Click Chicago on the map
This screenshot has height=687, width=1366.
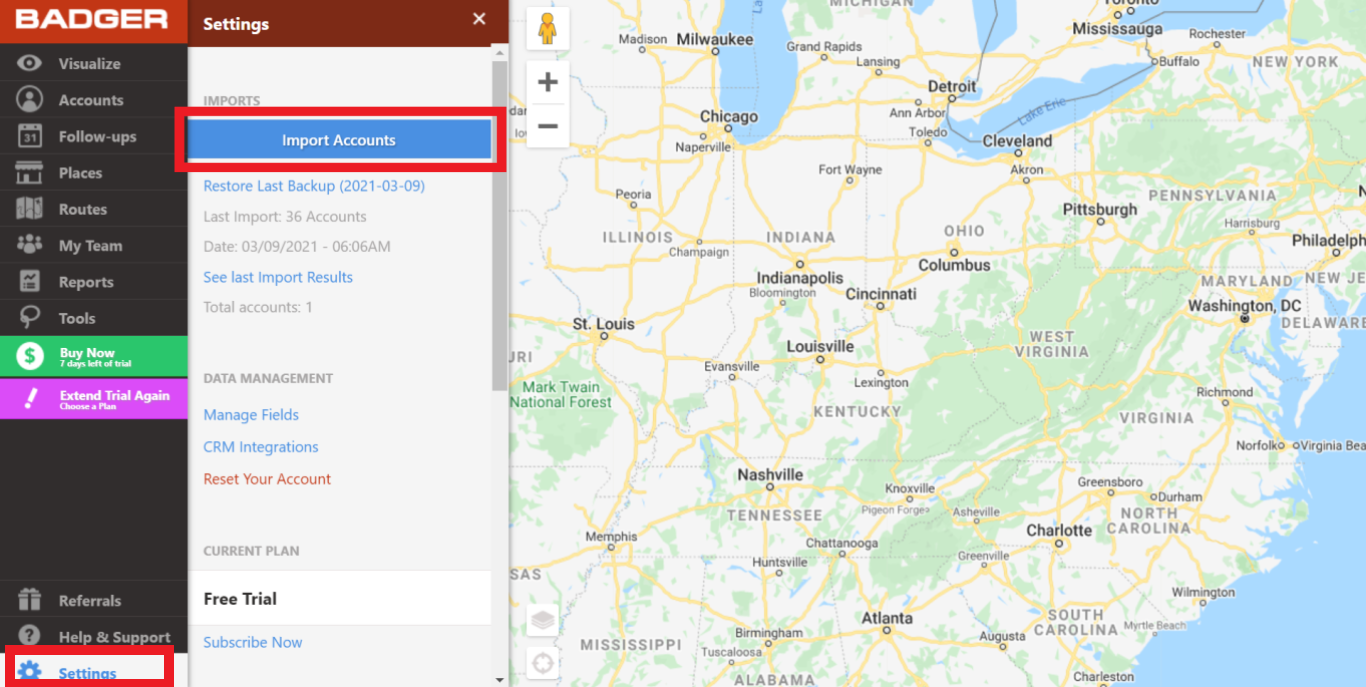(x=729, y=117)
